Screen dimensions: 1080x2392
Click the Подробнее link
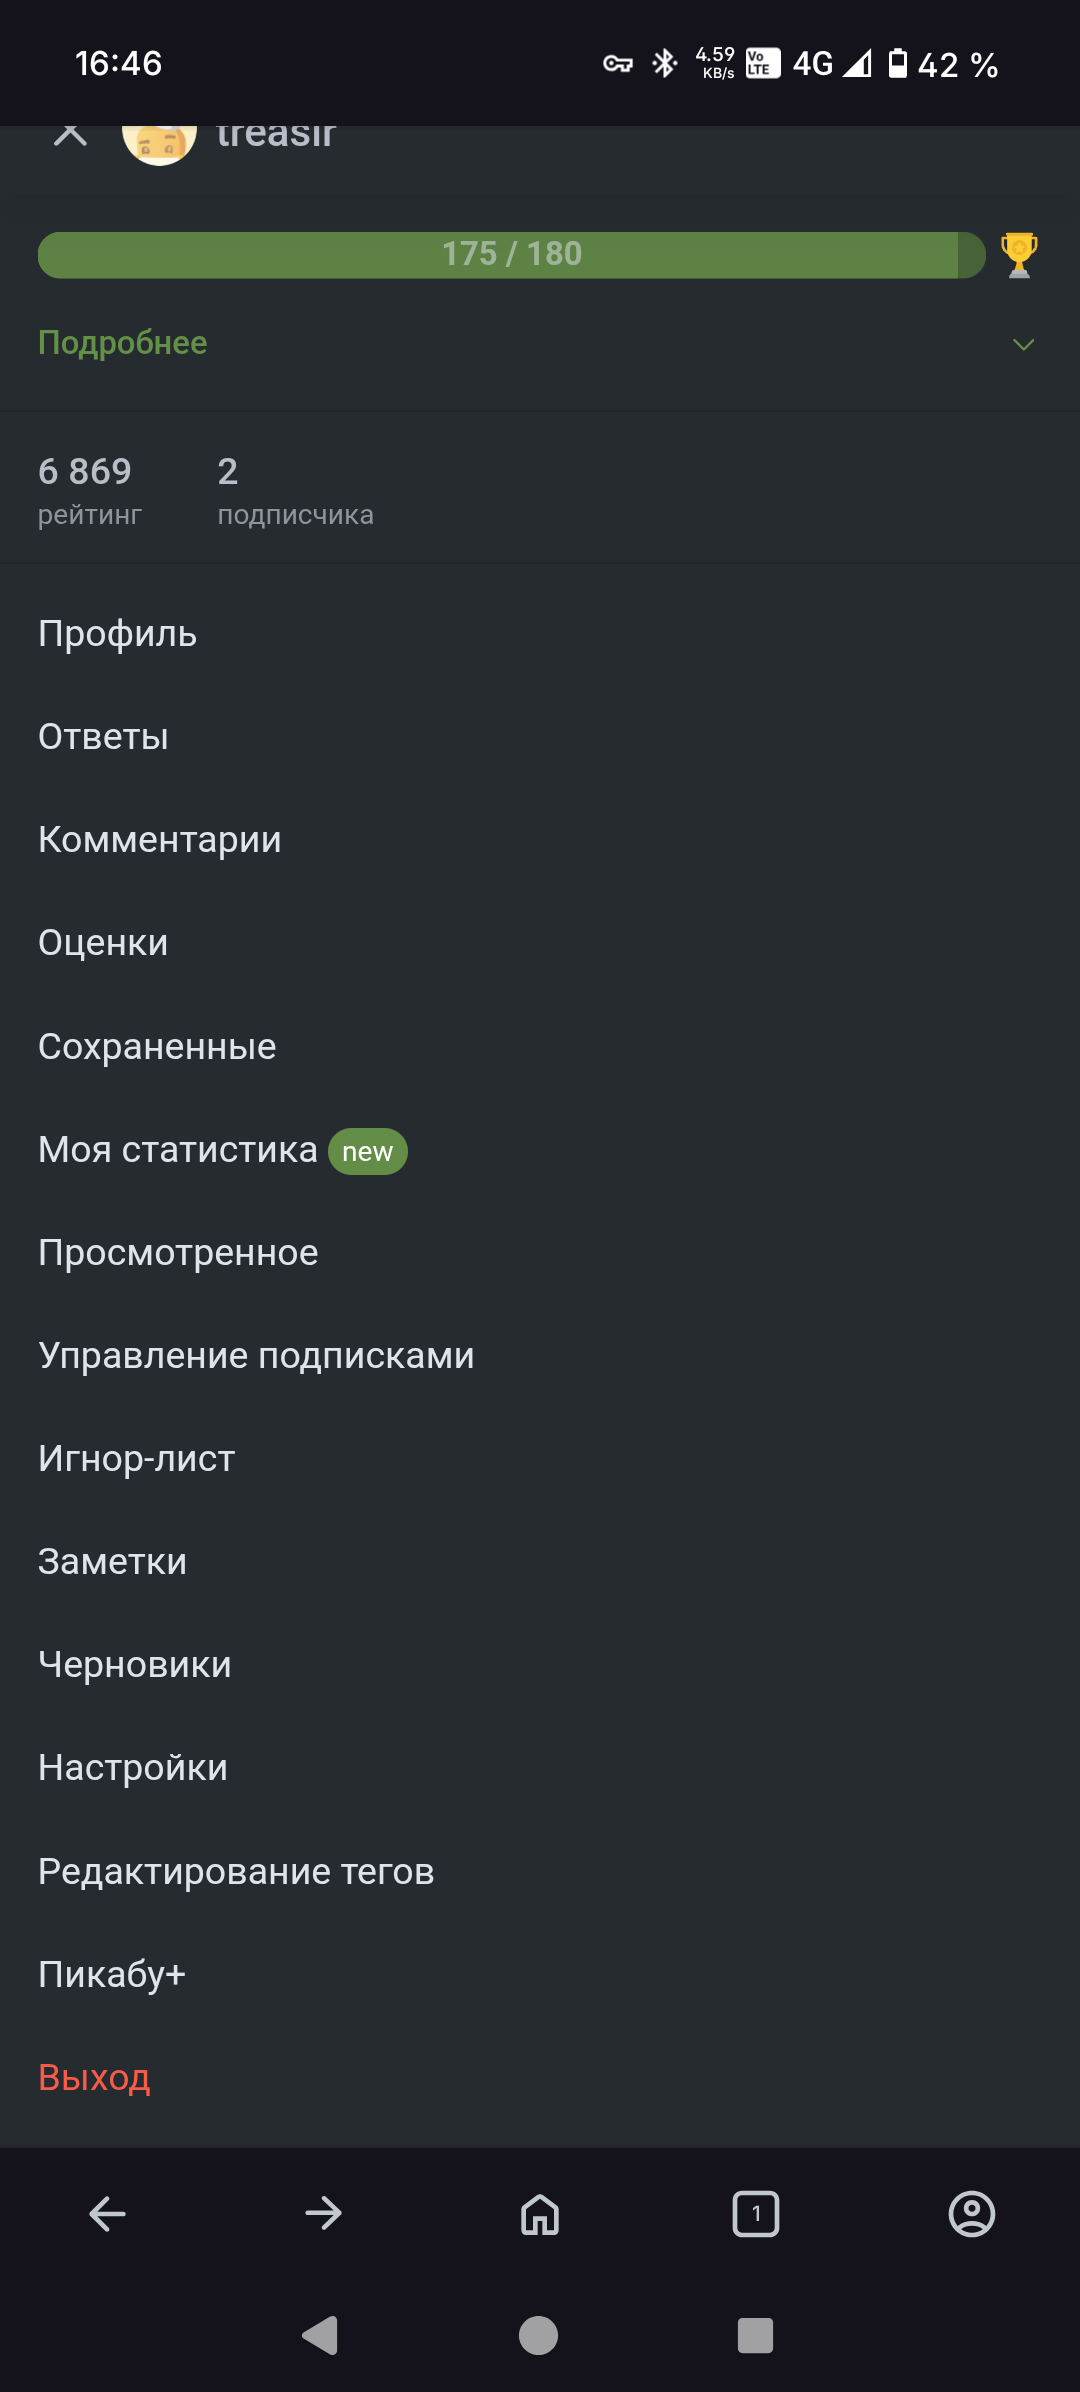click(123, 343)
